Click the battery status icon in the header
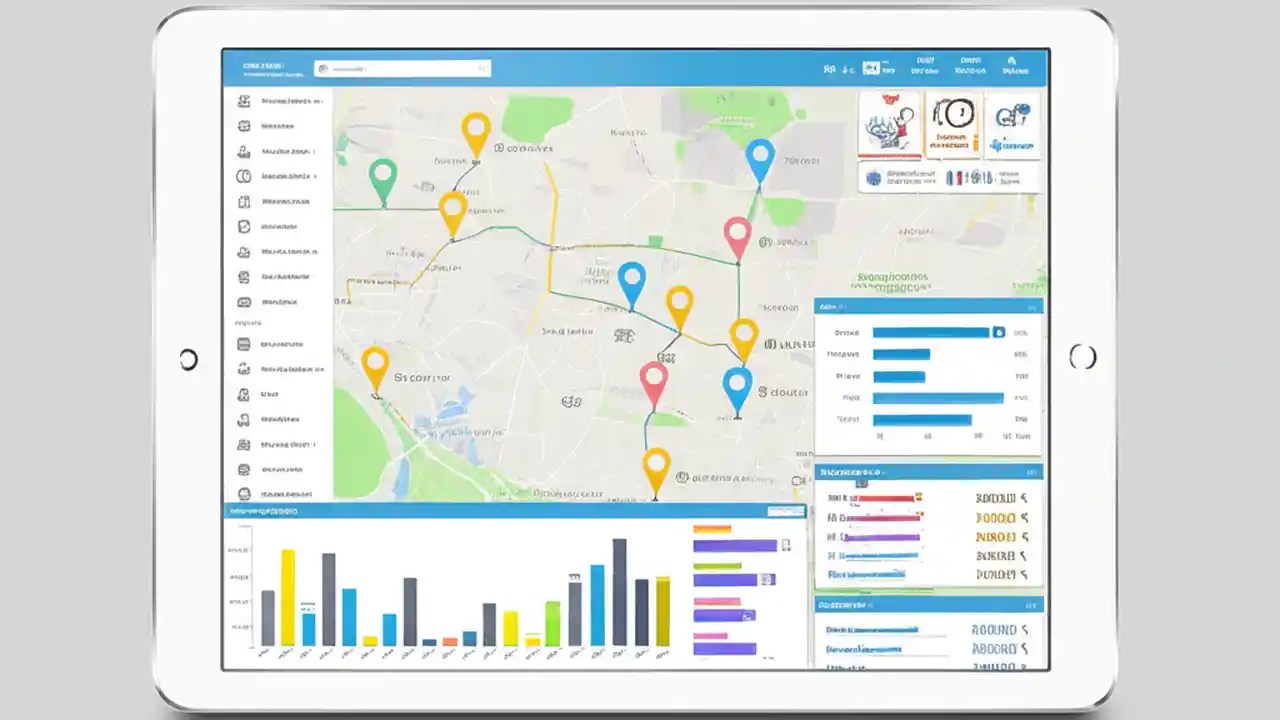 point(847,69)
